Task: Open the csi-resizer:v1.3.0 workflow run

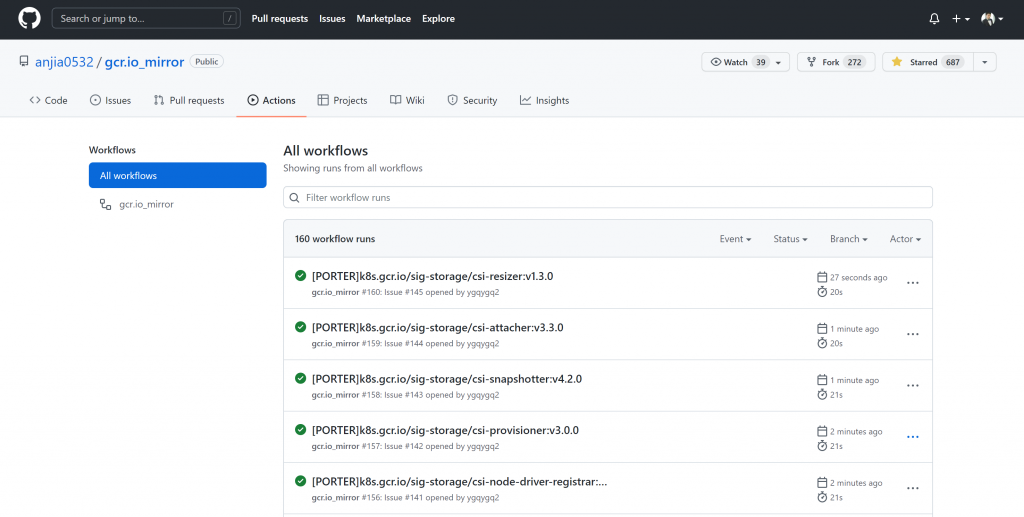Action: tap(432, 276)
